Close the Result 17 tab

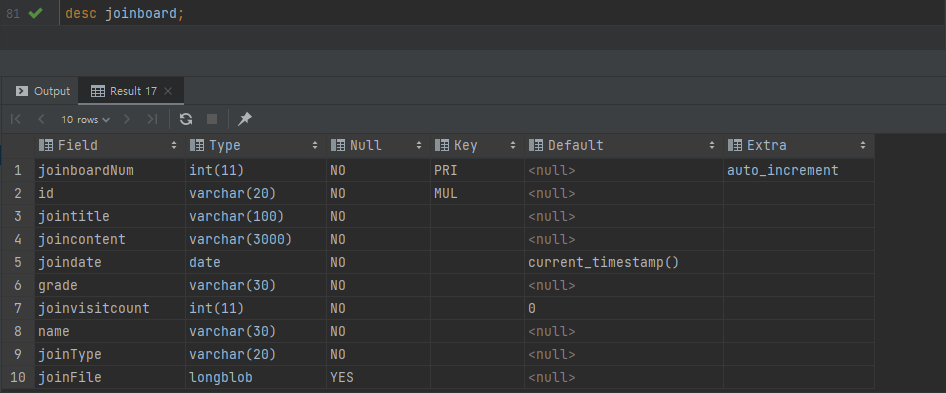click(168, 91)
